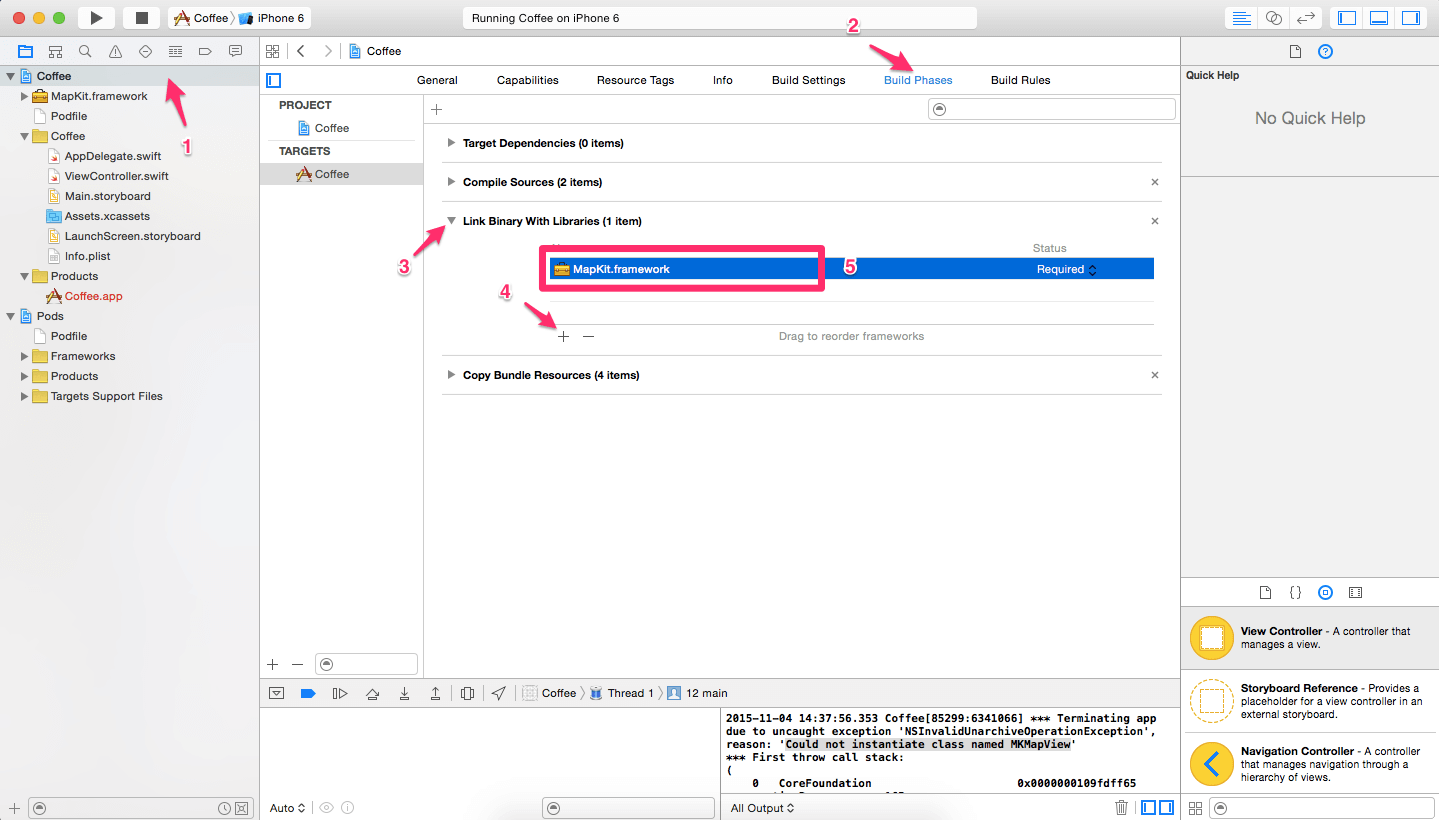This screenshot has width=1439, height=820.
Task: Hide the debug area with arrow icon
Action: pos(277,693)
